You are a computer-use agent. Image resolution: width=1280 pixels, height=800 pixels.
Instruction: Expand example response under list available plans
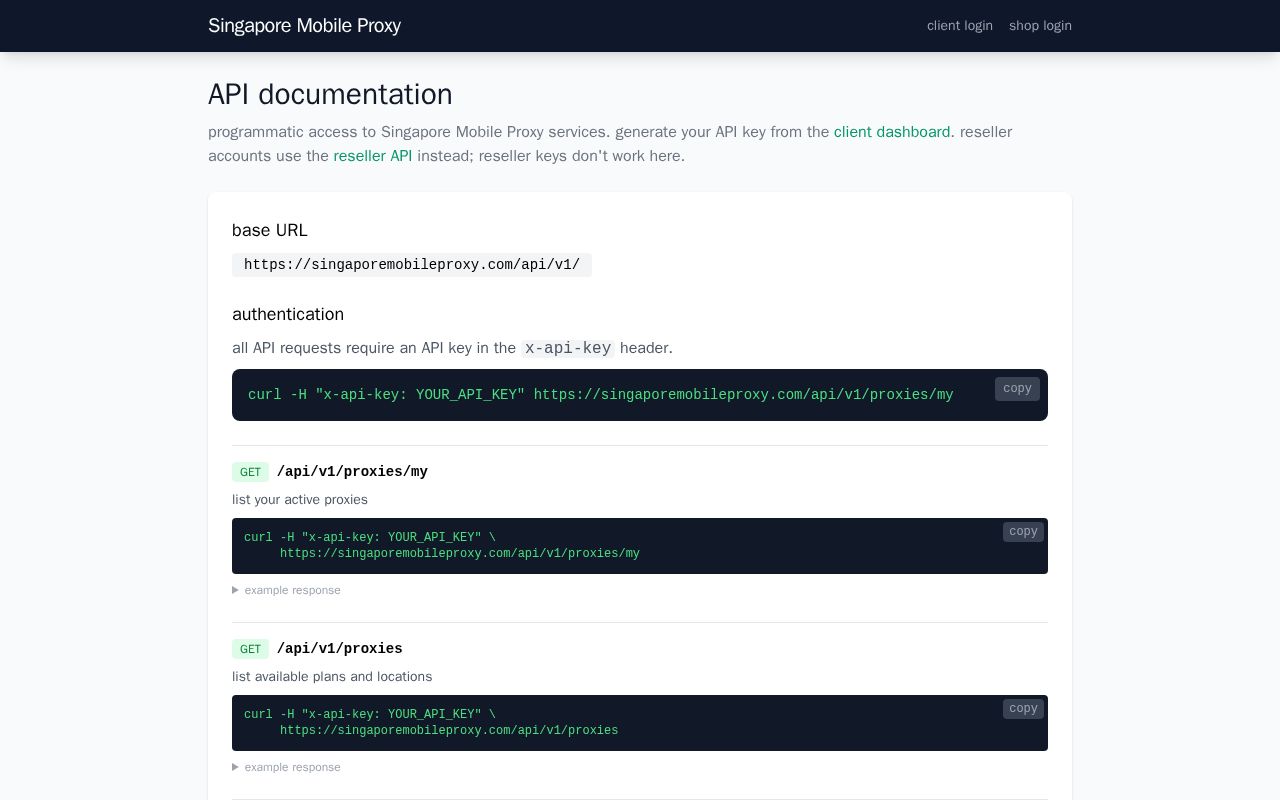[287, 767]
